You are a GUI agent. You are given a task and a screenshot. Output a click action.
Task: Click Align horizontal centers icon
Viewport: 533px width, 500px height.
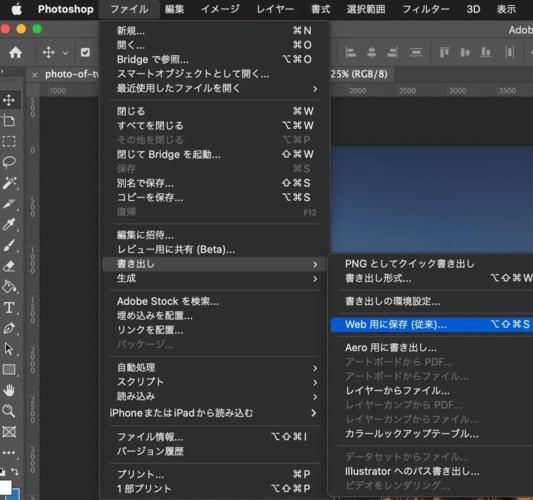coord(371,53)
